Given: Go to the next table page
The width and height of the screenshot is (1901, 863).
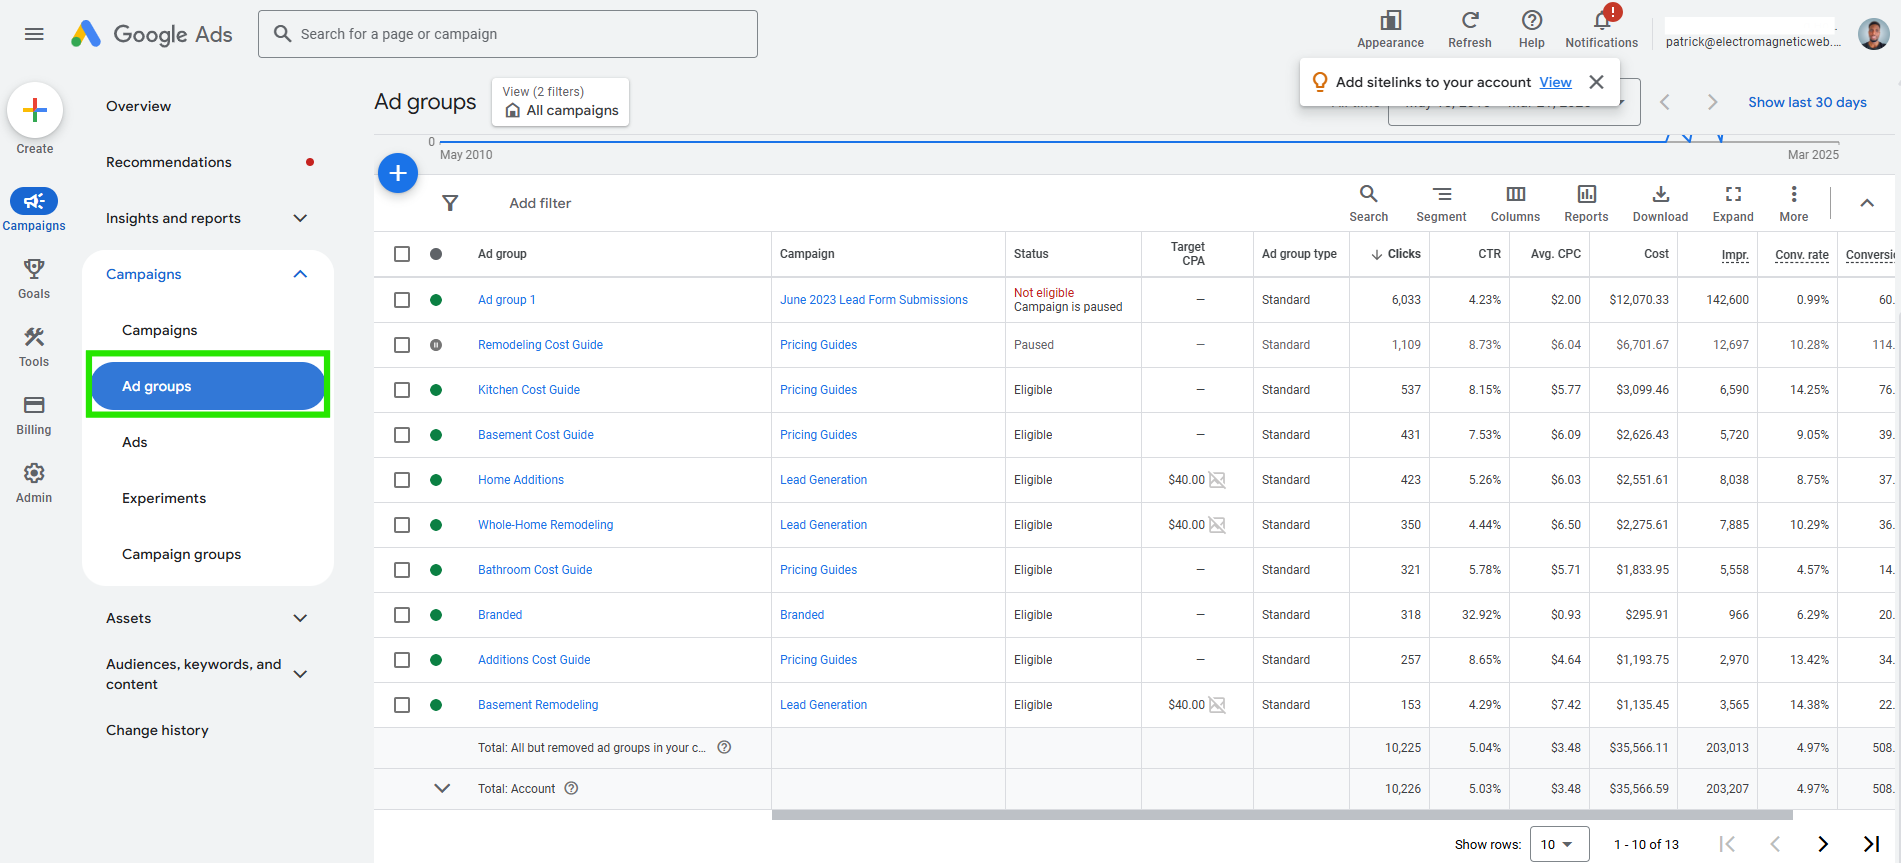Looking at the screenshot, I should [x=1823, y=844].
